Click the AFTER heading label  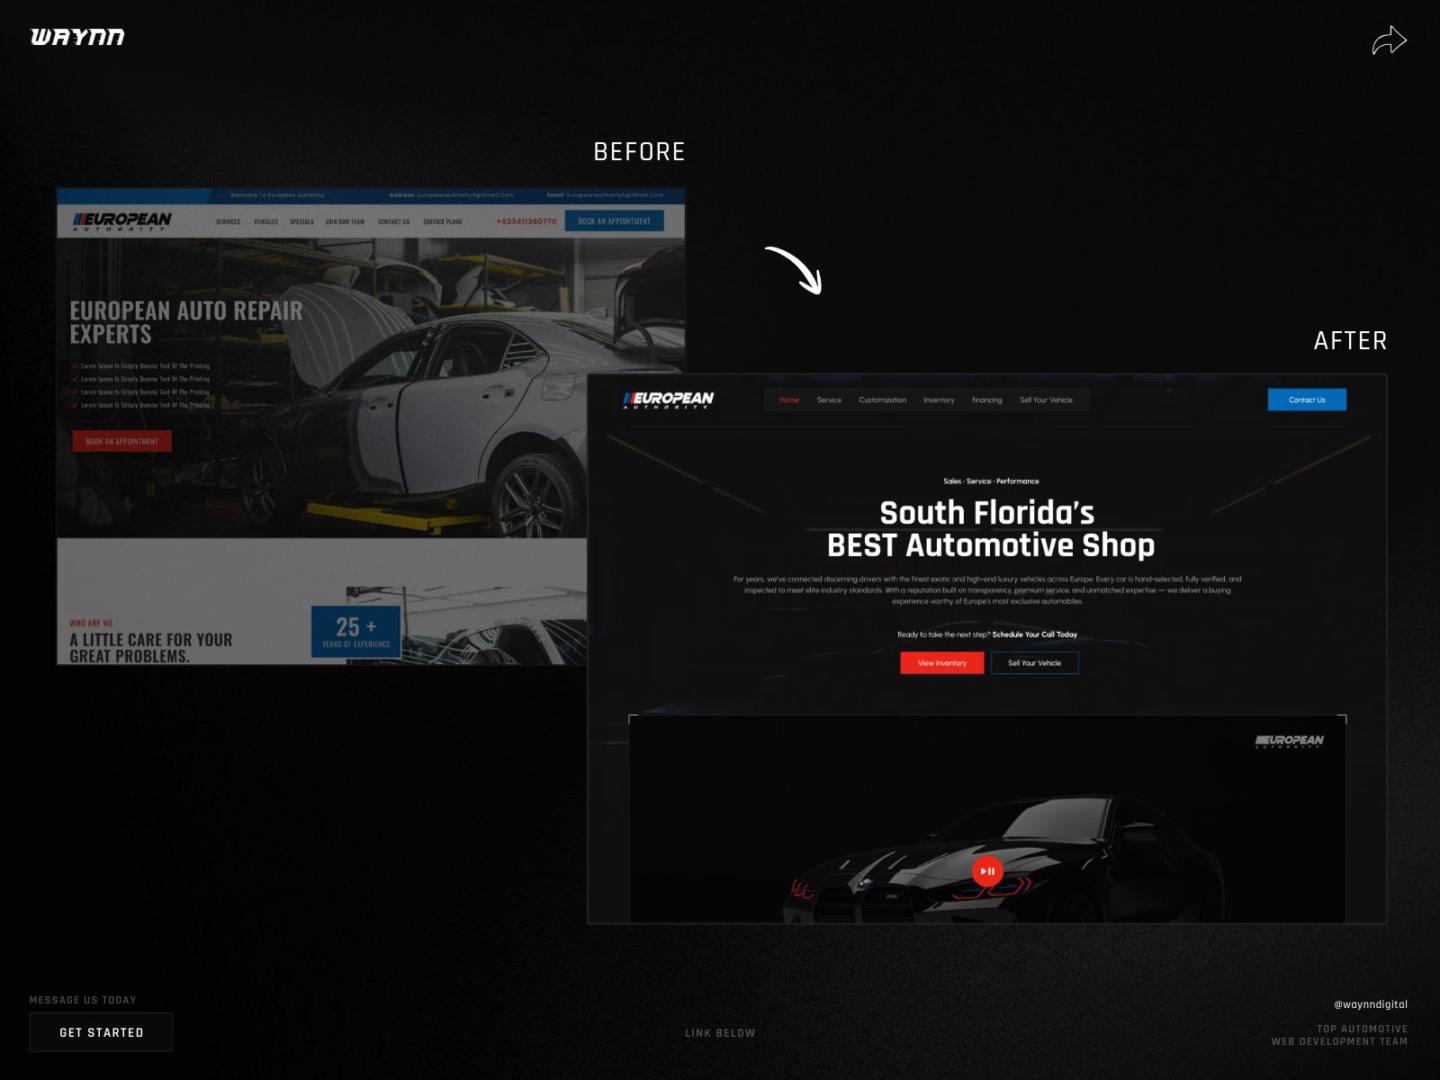(x=1350, y=341)
